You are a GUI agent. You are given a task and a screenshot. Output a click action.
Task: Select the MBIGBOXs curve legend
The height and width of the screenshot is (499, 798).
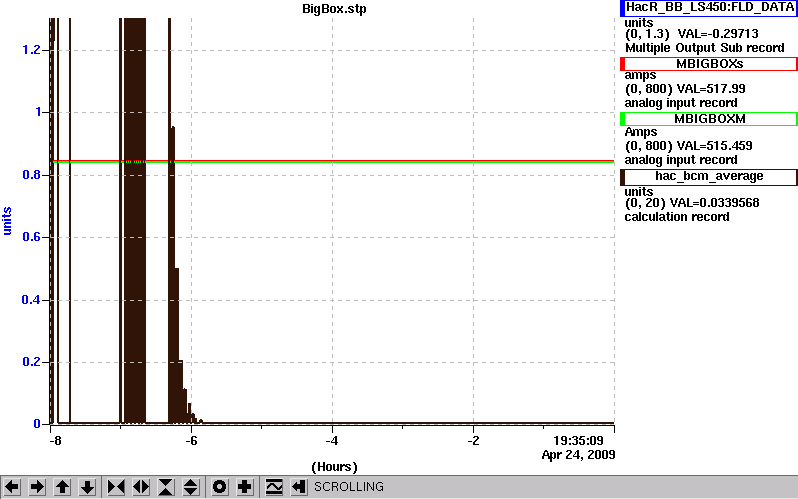[709, 64]
